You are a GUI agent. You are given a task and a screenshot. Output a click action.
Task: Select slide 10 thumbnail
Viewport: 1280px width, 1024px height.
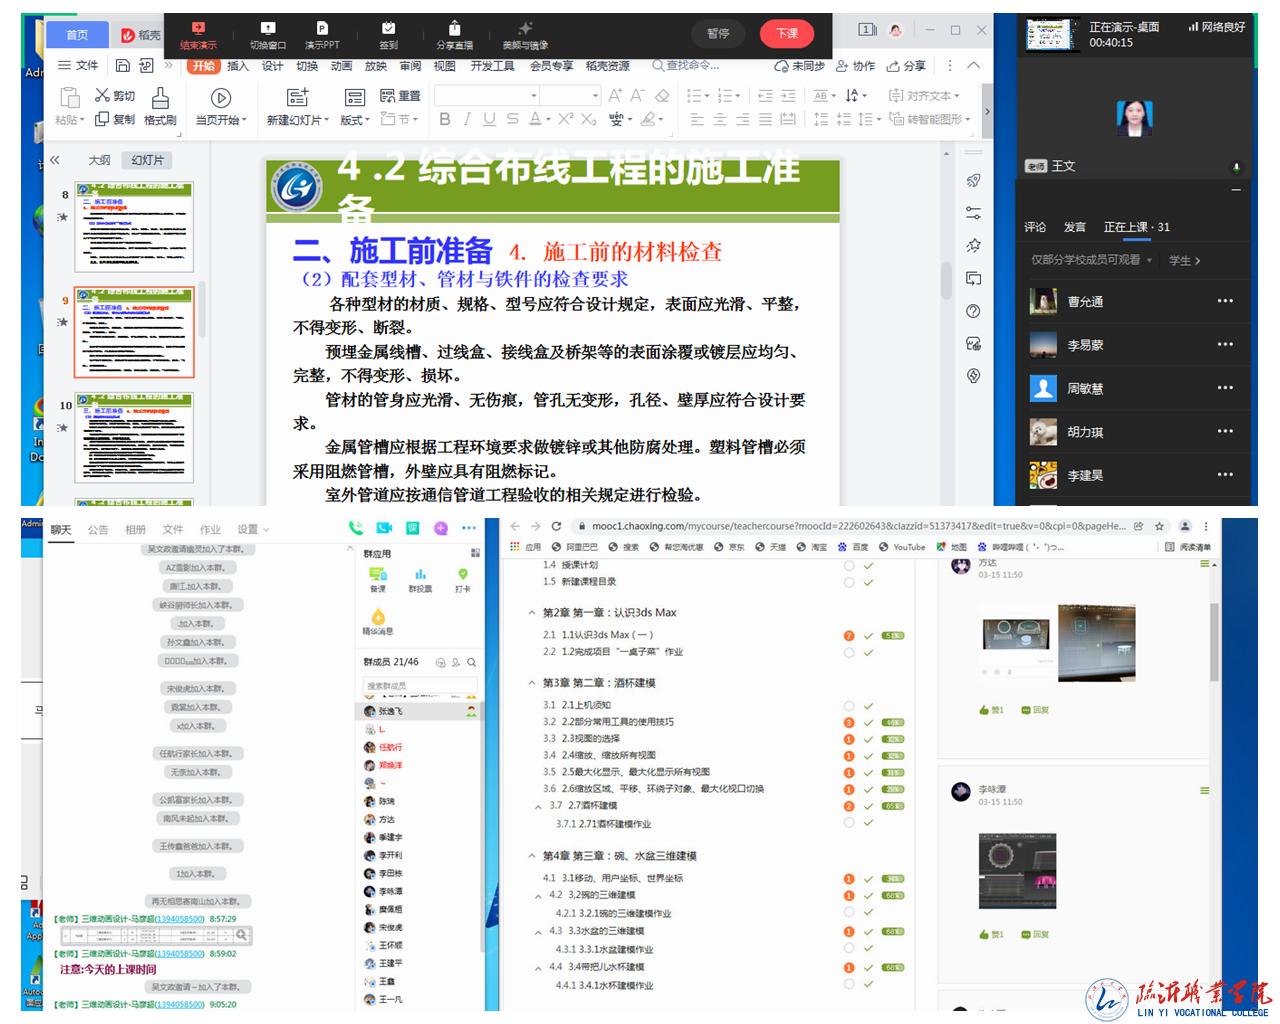coord(134,437)
